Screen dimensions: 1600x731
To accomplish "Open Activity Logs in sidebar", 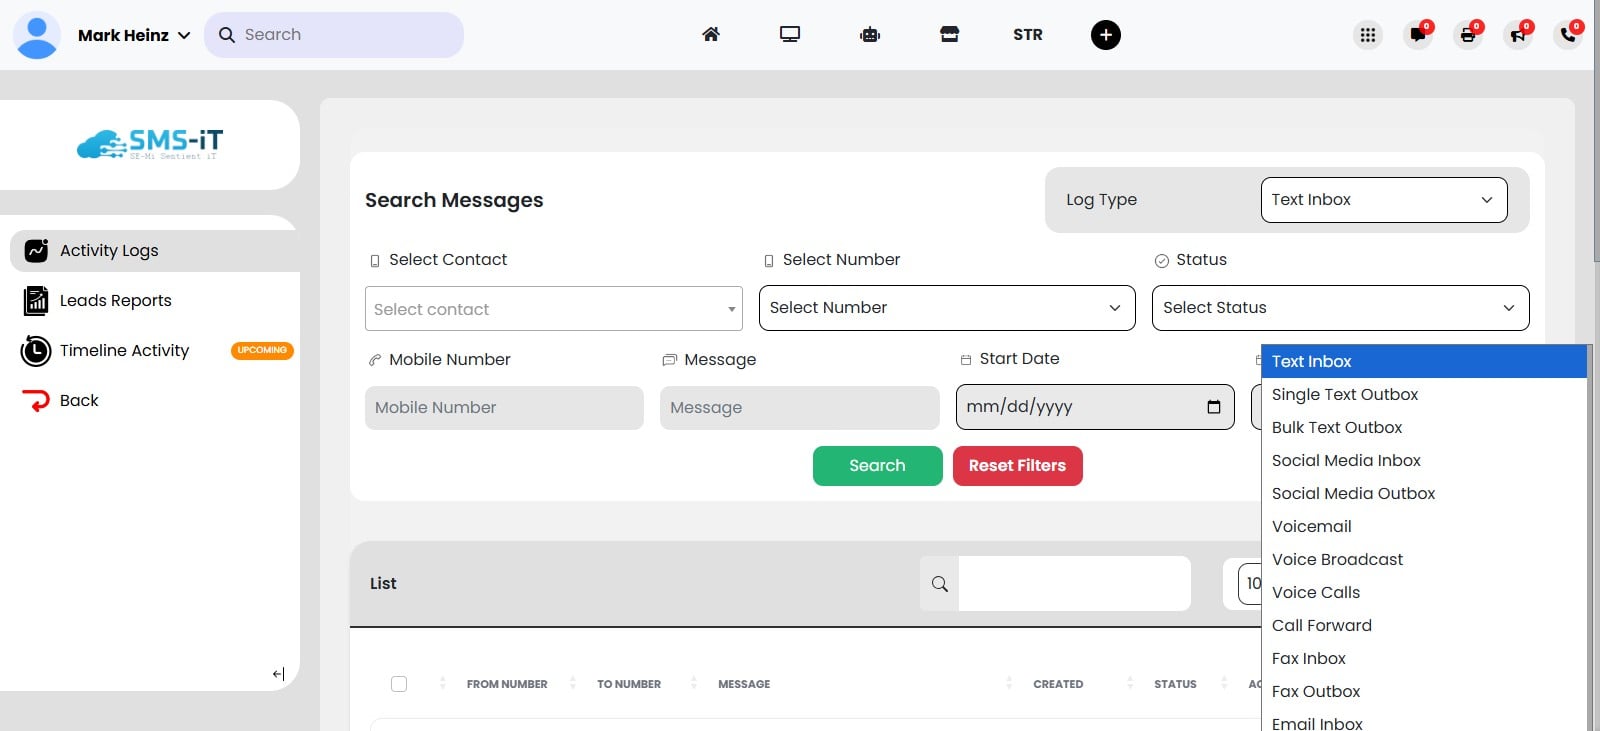I will 155,251.
